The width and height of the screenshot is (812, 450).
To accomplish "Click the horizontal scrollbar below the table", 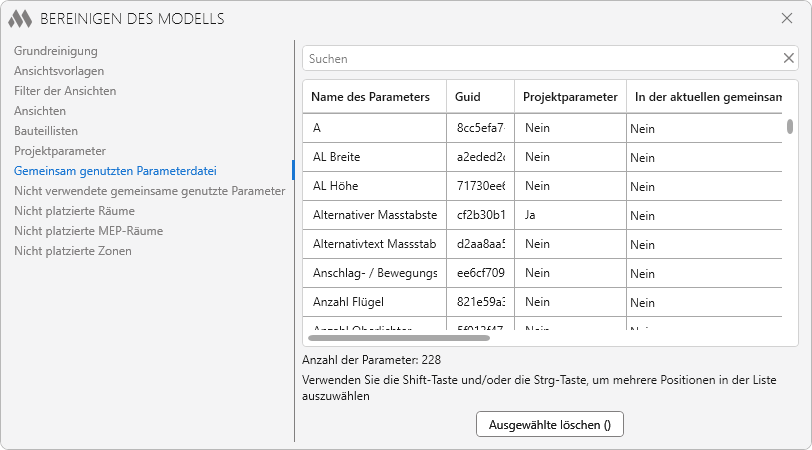I will tap(400, 338).
